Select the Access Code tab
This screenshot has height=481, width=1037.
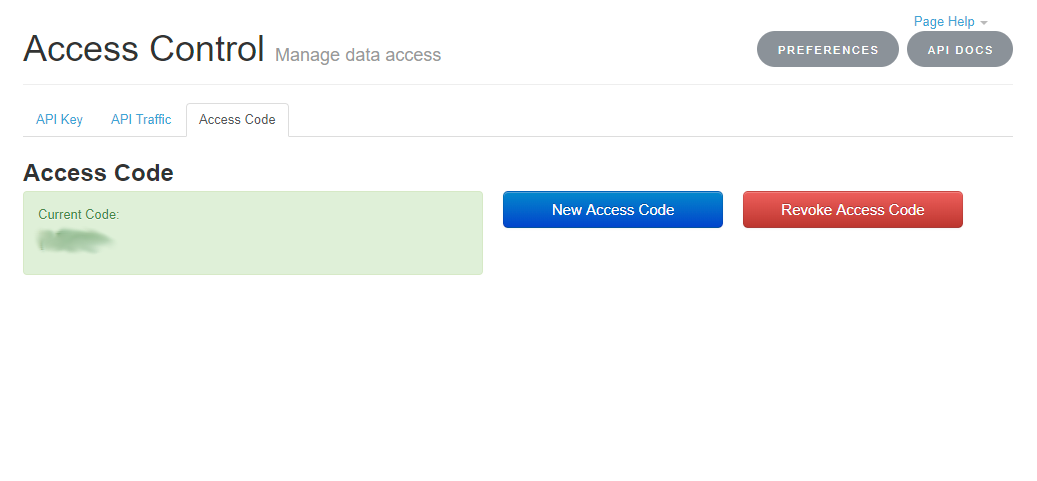pyautogui.click(x=237, y=120)
